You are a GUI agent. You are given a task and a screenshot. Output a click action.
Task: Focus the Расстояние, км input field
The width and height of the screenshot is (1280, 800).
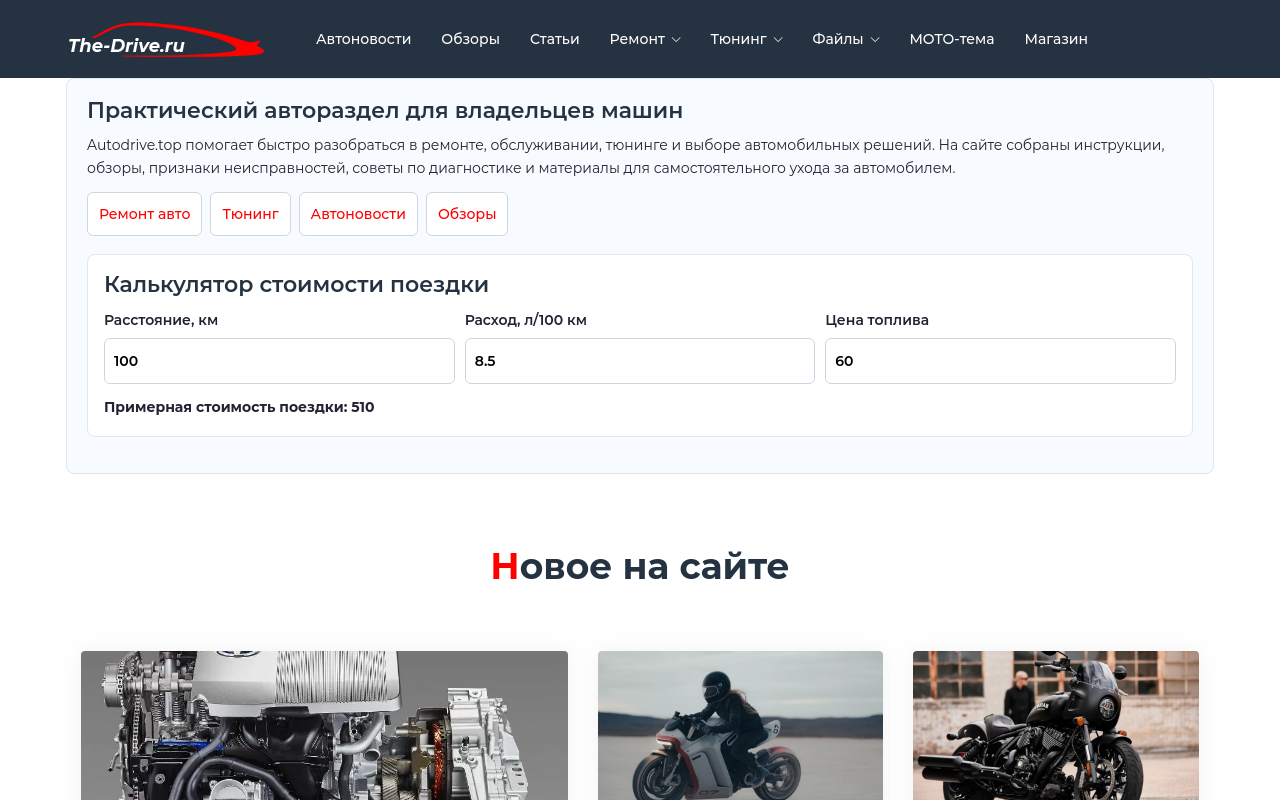click(279, 361)
